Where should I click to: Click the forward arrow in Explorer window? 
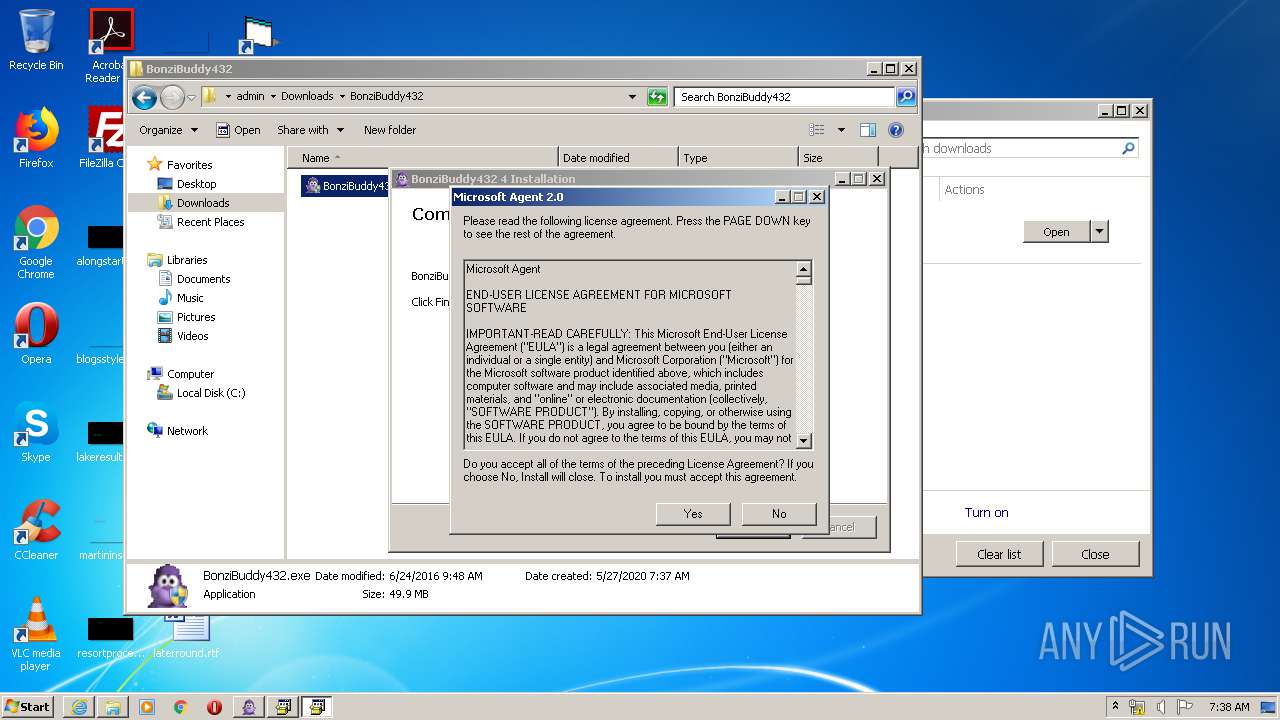[x=172, y=97]
